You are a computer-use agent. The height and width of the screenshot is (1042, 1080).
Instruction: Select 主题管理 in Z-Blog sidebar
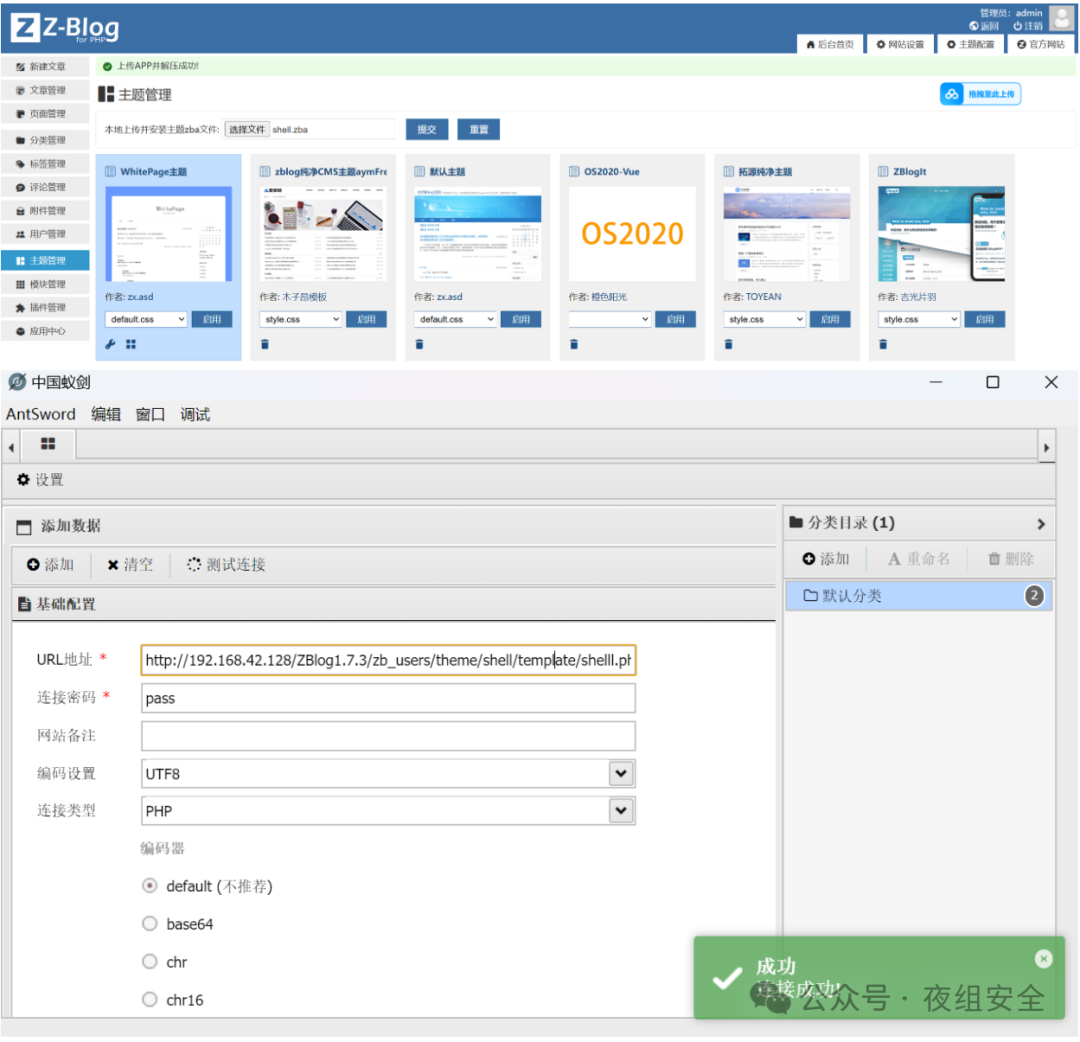point(45,260)
